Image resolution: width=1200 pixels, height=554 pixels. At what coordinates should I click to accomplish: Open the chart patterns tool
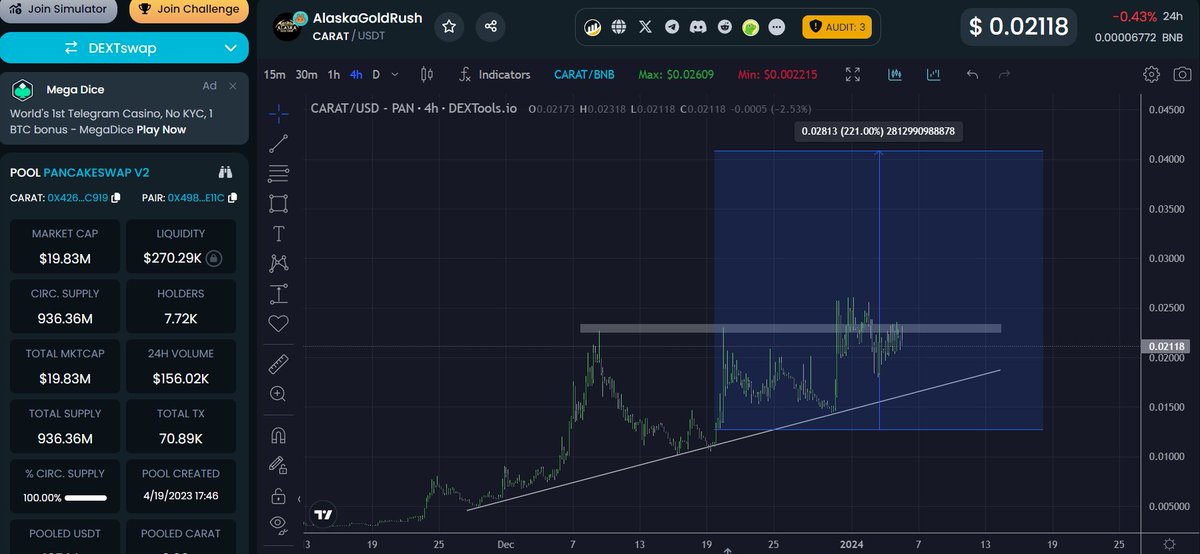click(x=279, y=263)
